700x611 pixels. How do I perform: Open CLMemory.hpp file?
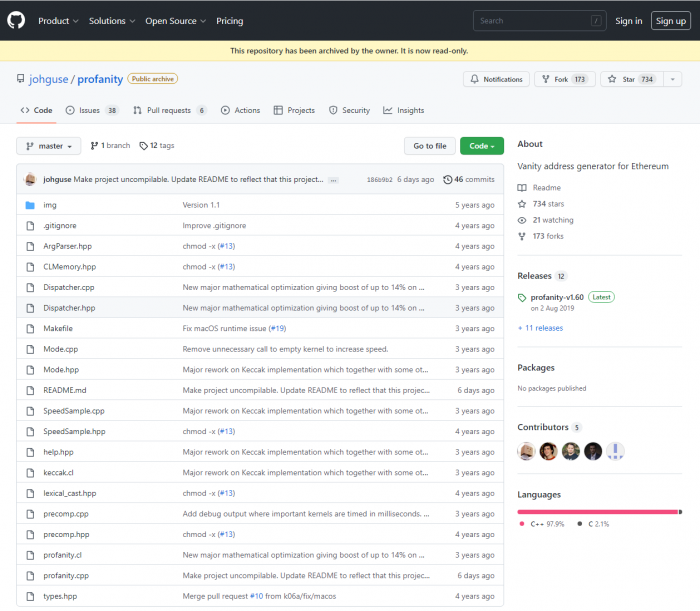pos(70,267)
